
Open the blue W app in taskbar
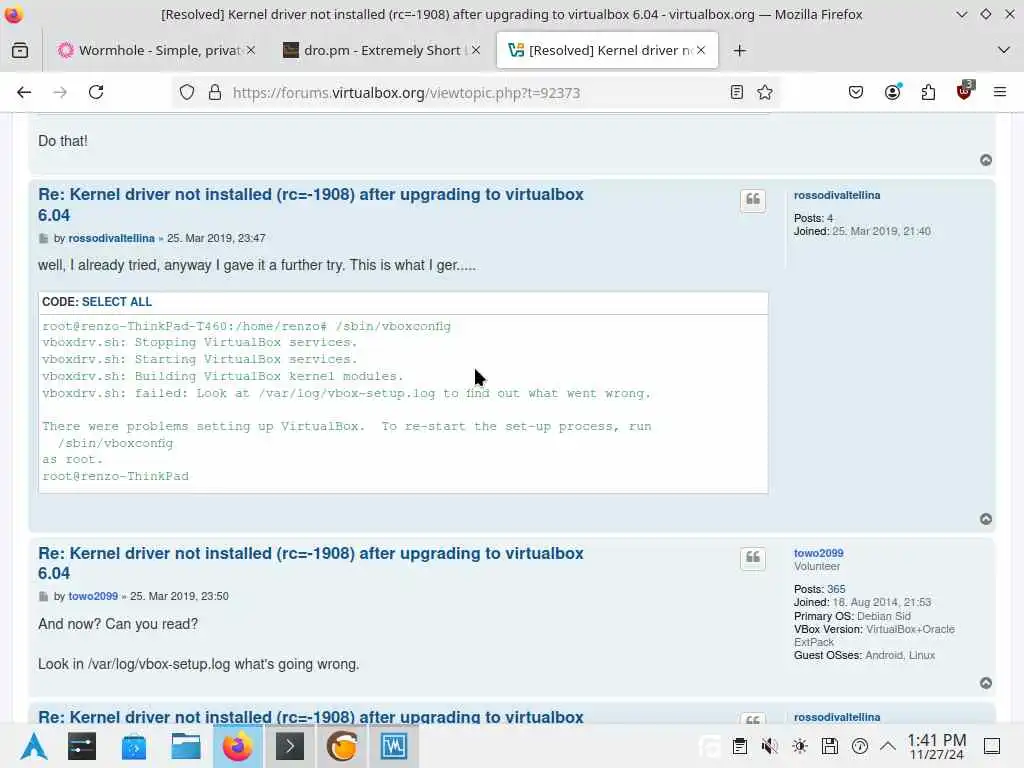[394, 746]
